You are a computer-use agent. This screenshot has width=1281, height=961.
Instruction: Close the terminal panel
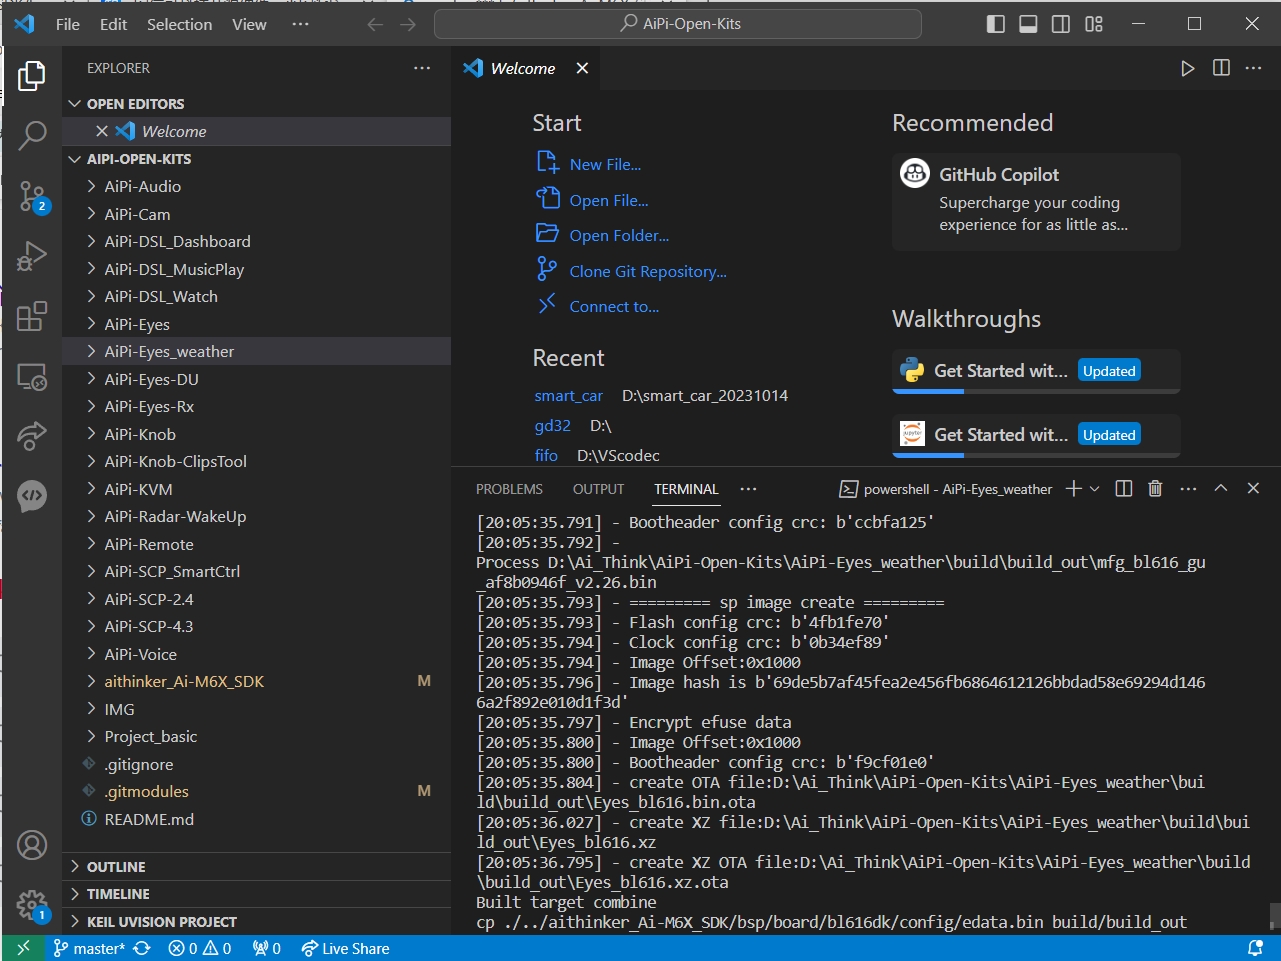1253,488
